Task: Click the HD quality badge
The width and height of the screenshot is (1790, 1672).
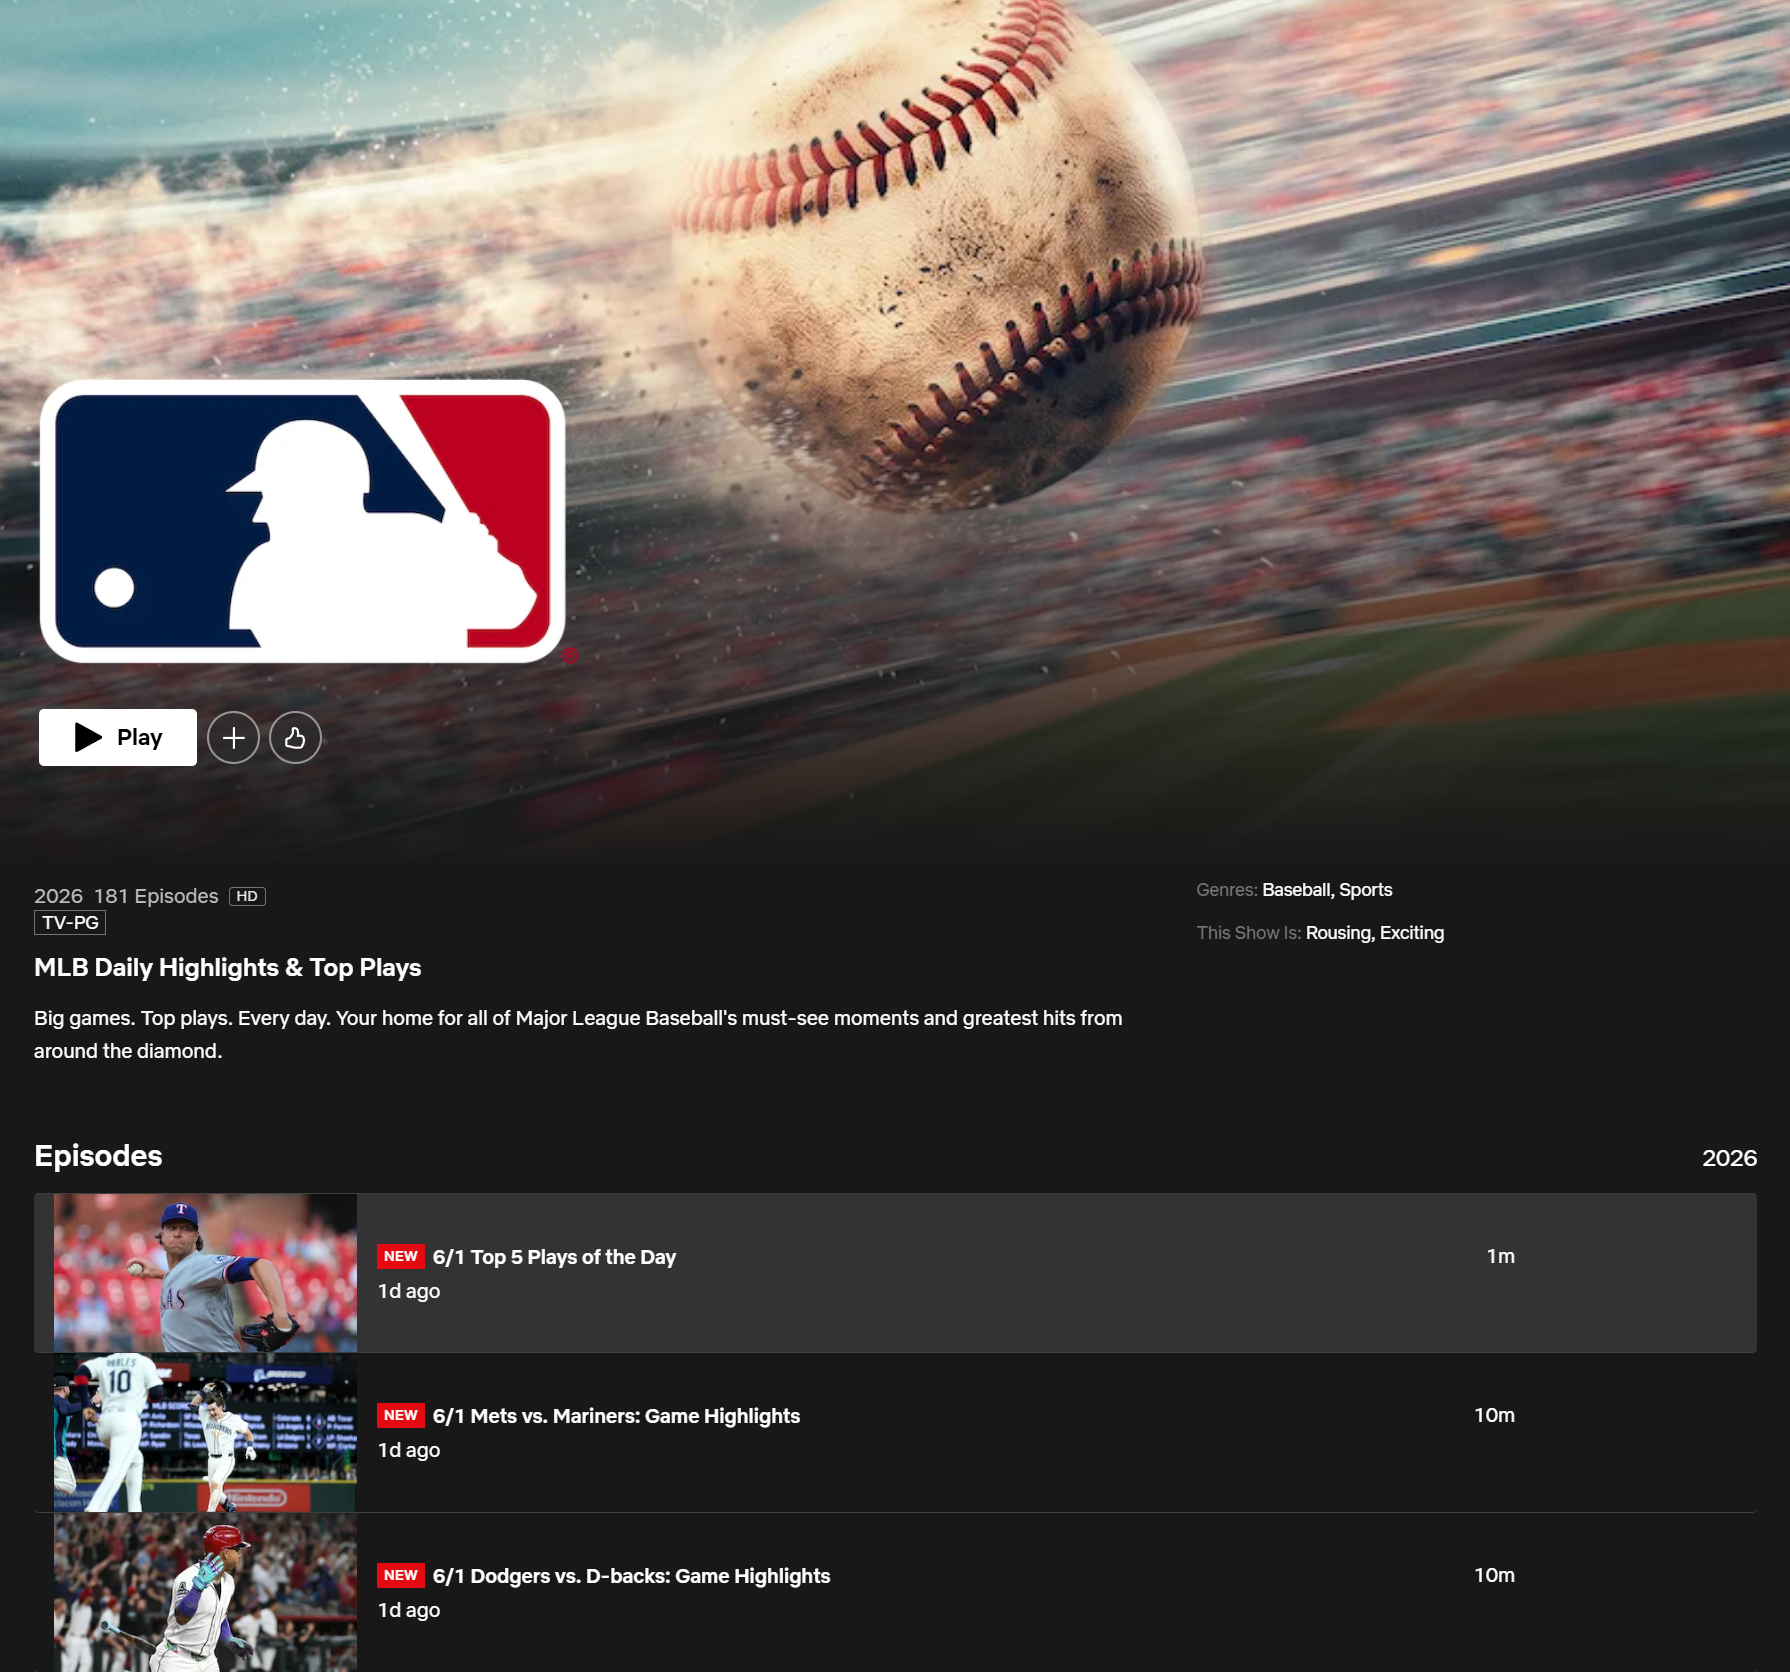Action: 247,896
